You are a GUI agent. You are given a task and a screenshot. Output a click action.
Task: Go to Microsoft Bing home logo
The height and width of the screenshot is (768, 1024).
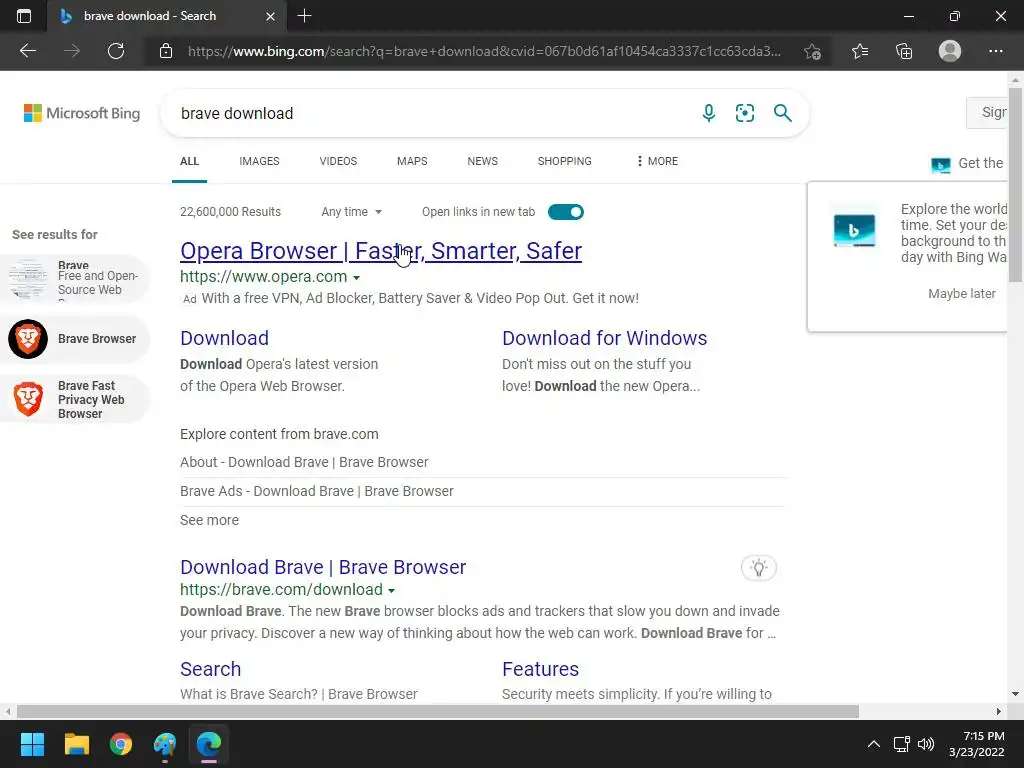point(82,113)
